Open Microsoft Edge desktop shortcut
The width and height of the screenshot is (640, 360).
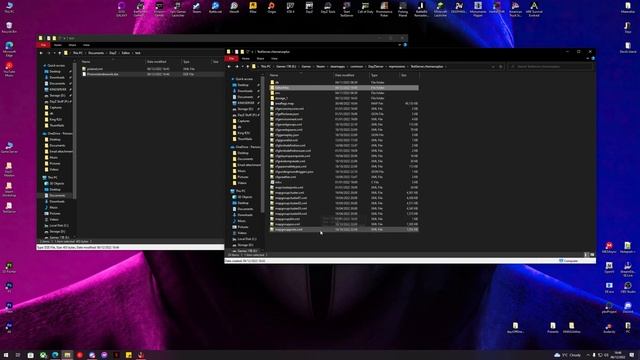tap(9, 48)
